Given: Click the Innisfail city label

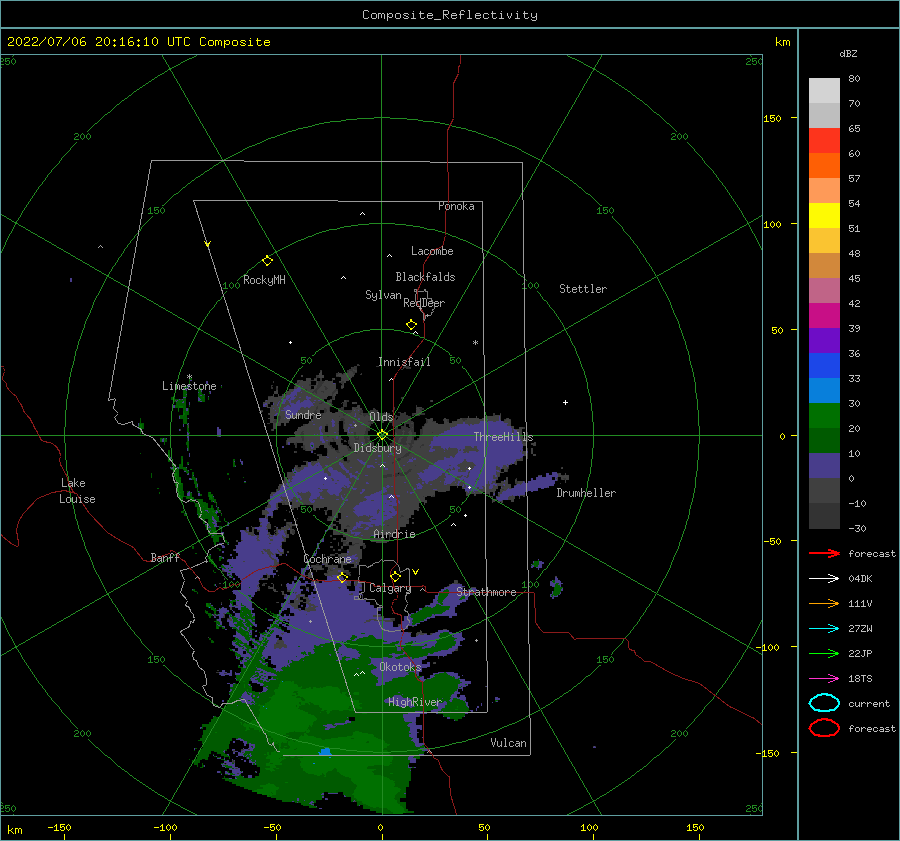Looking at the screenshot, I should (x=404, y=362).
